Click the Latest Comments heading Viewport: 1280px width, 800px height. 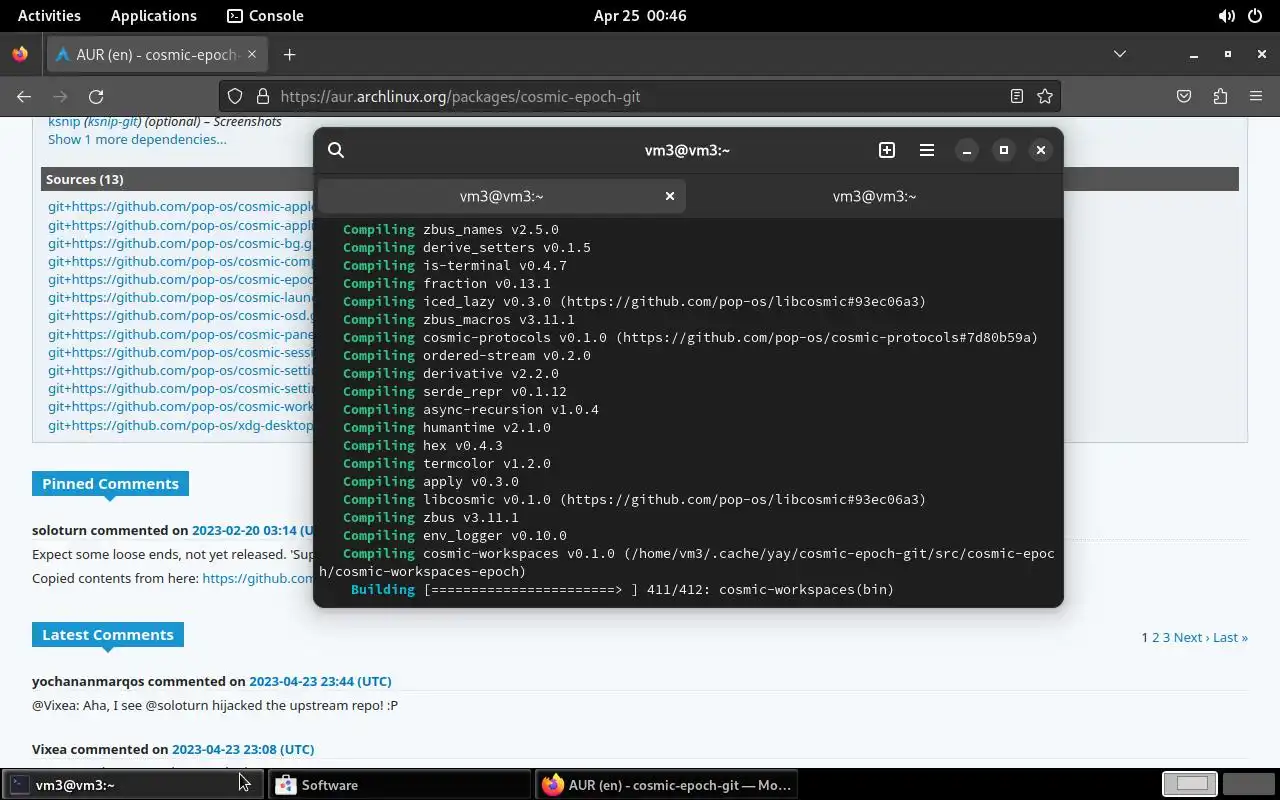coord(107,635)
